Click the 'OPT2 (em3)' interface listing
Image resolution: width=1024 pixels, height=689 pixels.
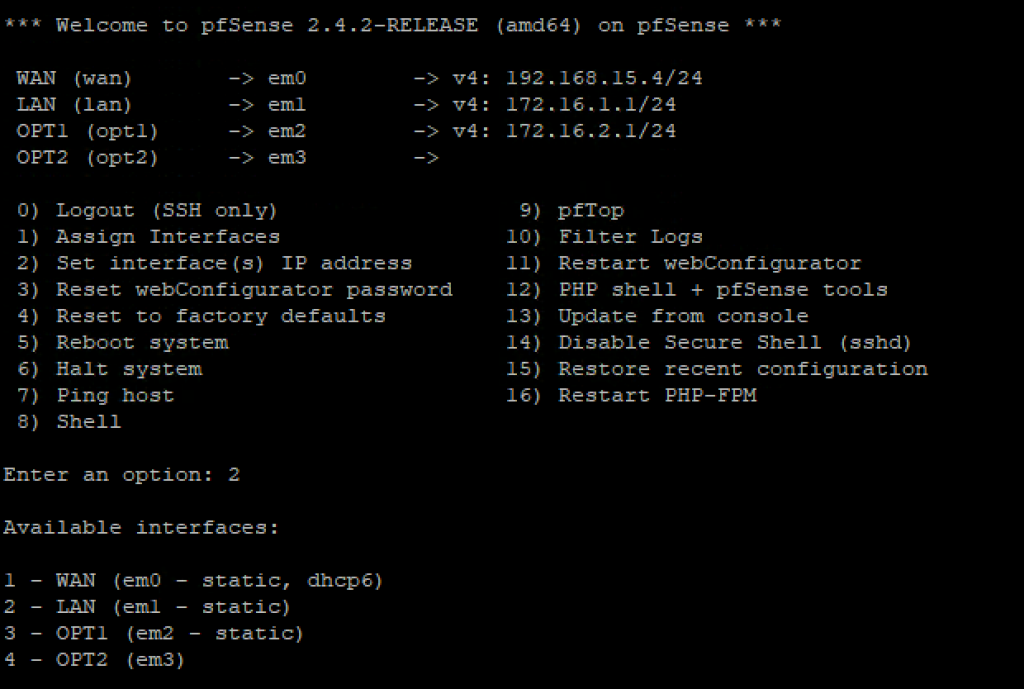pos(94,660)
